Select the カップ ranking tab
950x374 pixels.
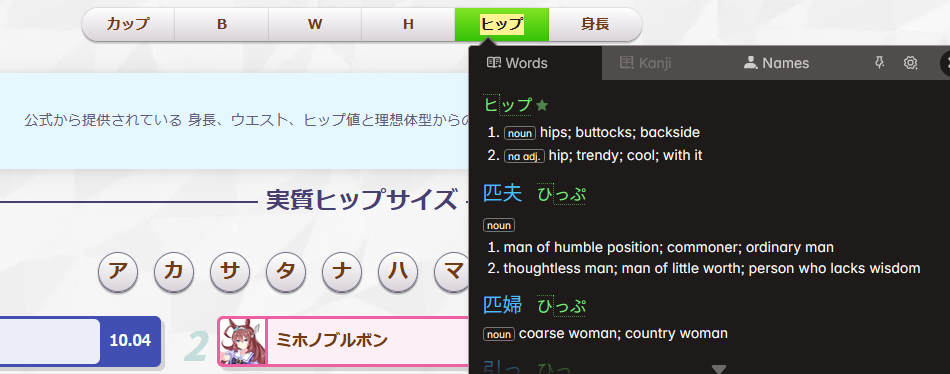coord(128,24)
